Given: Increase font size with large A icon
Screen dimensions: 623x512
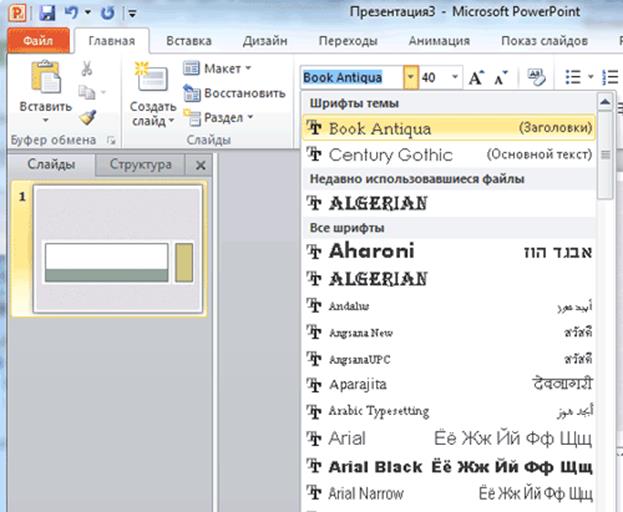Looking at the screenshot, I should coord(477,77).
